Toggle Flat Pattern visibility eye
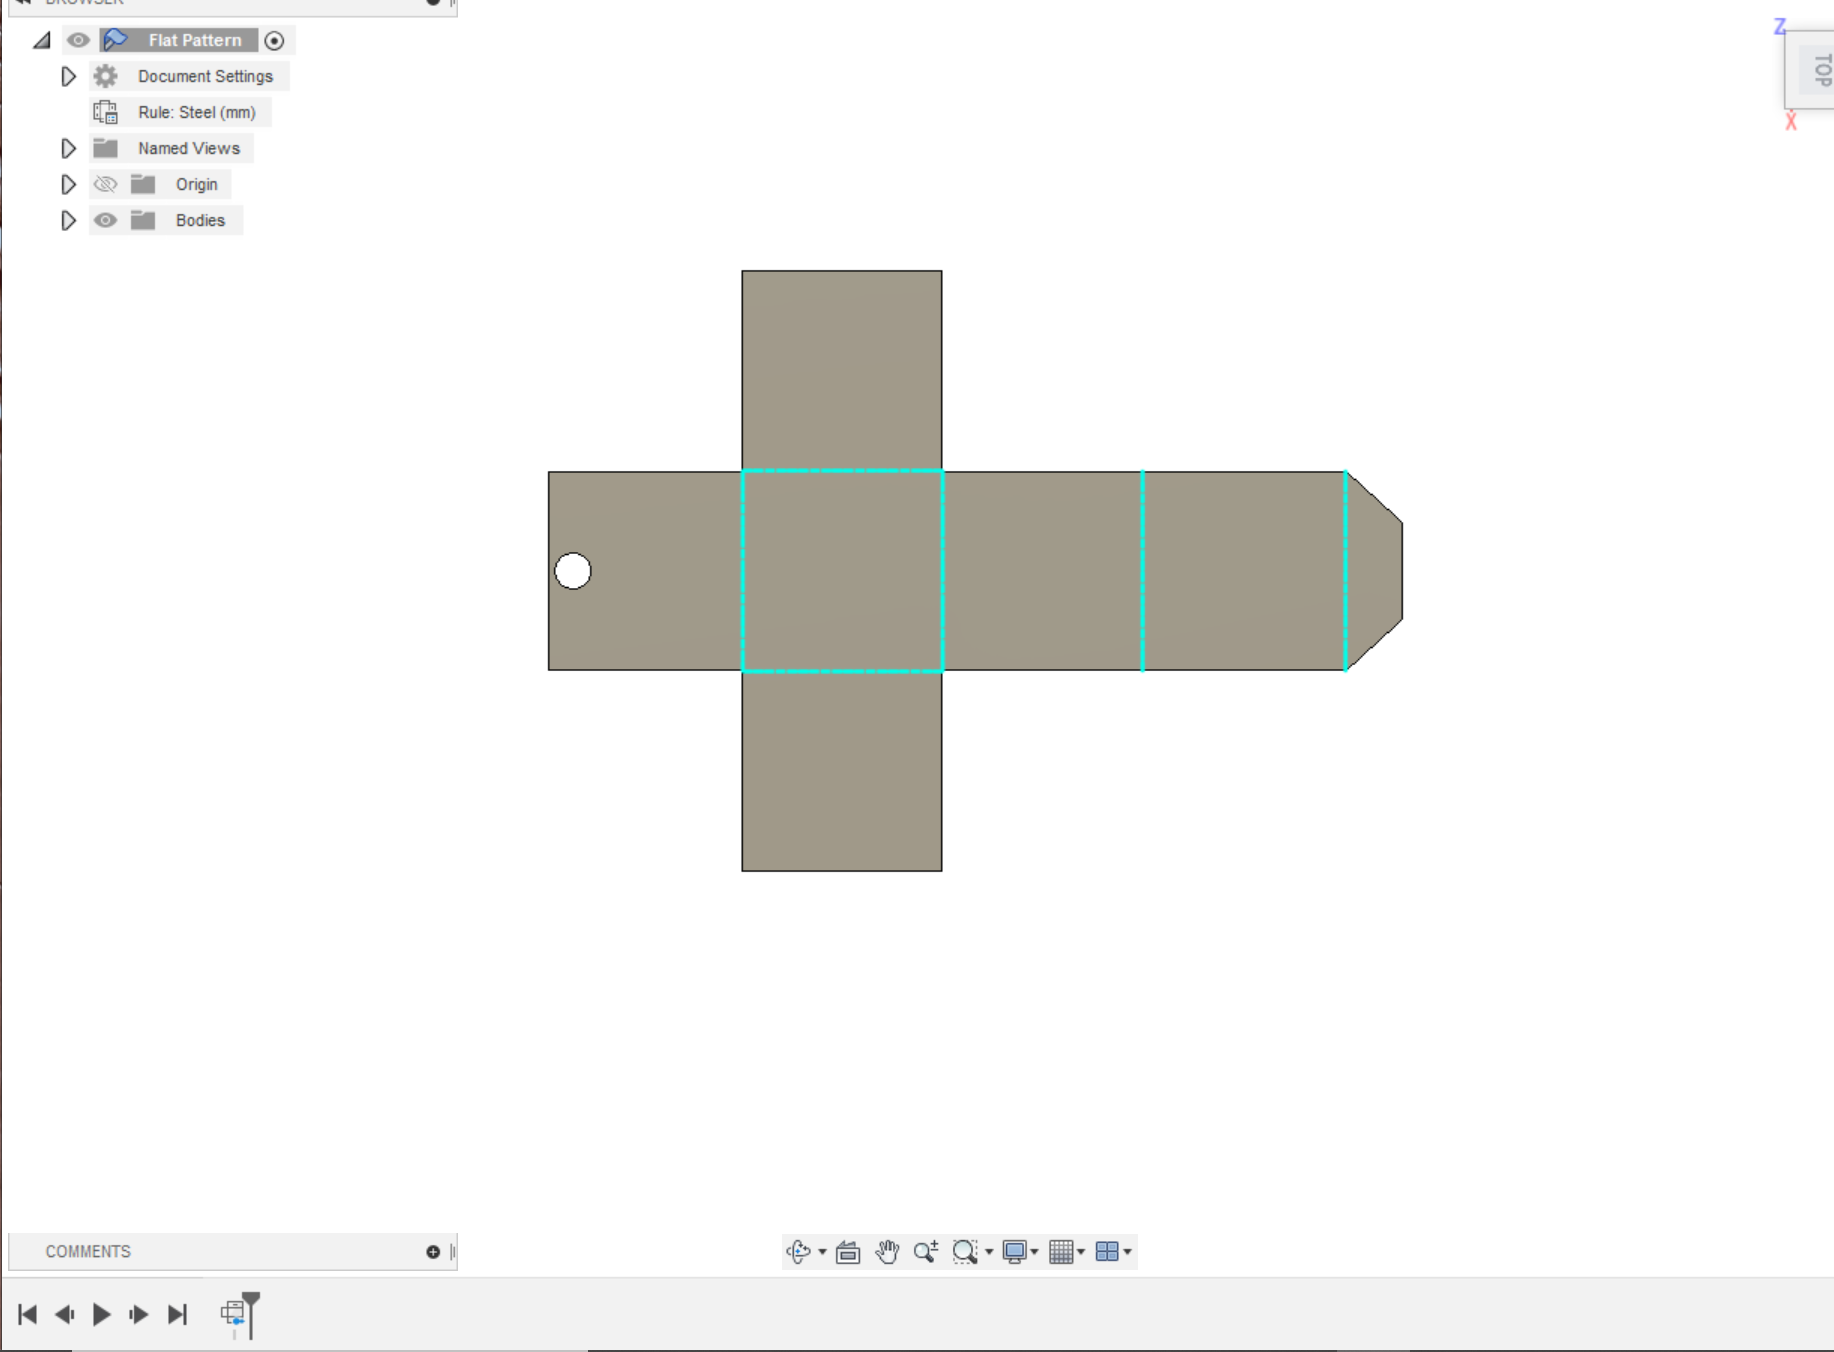Image resolution: width=1834 pixels, height=1352 pixels. (x=78, y=40)
